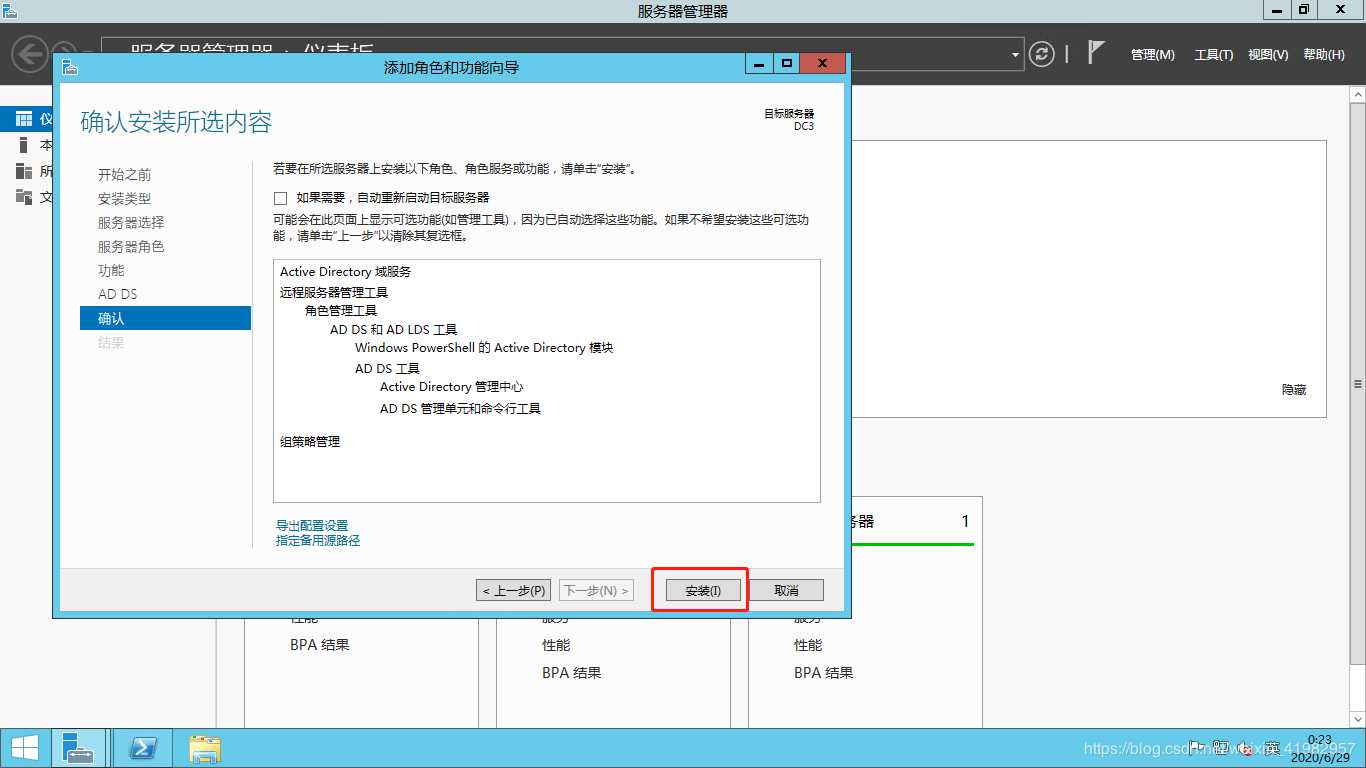Click the 安装(I) install button

pyautogui.click(x=703, y=590)
